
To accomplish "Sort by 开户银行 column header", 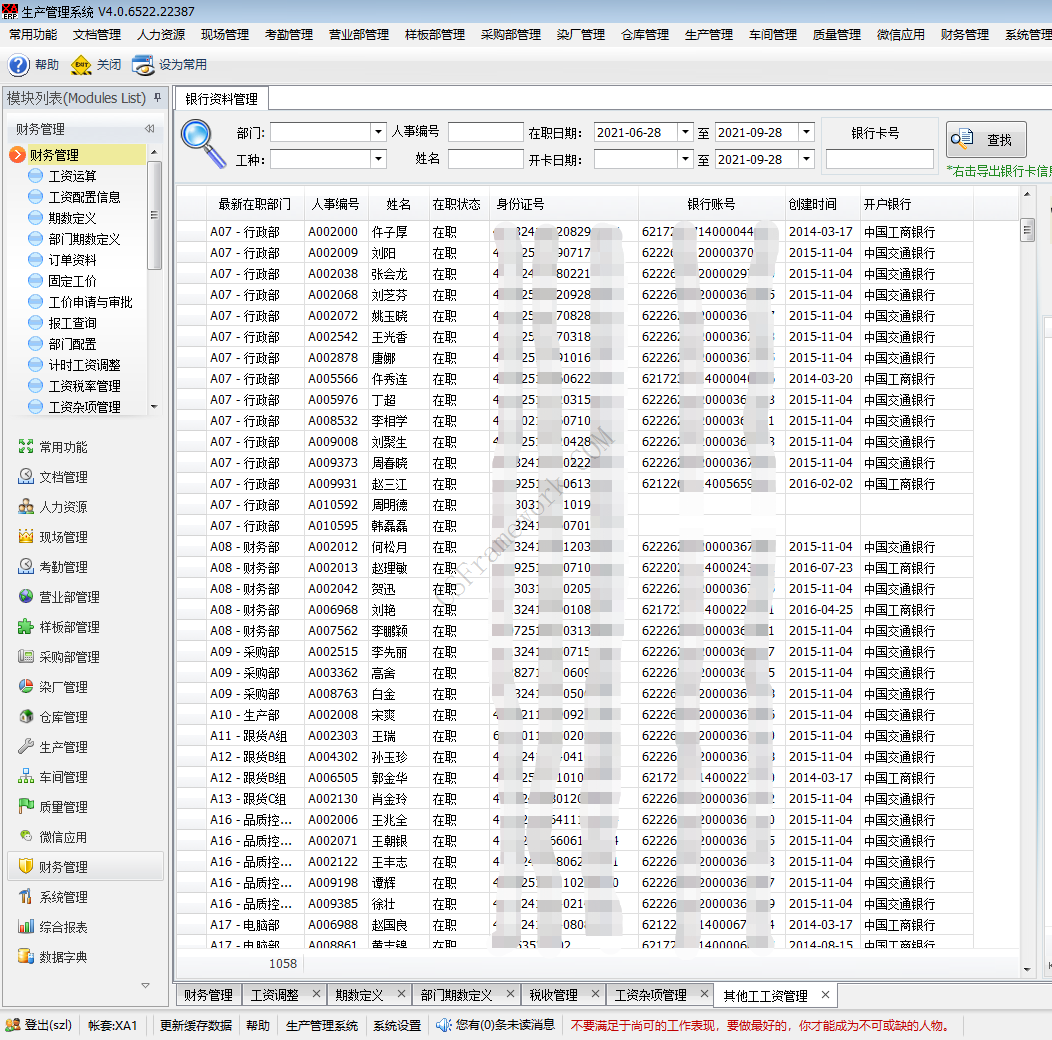I will 915,204.
